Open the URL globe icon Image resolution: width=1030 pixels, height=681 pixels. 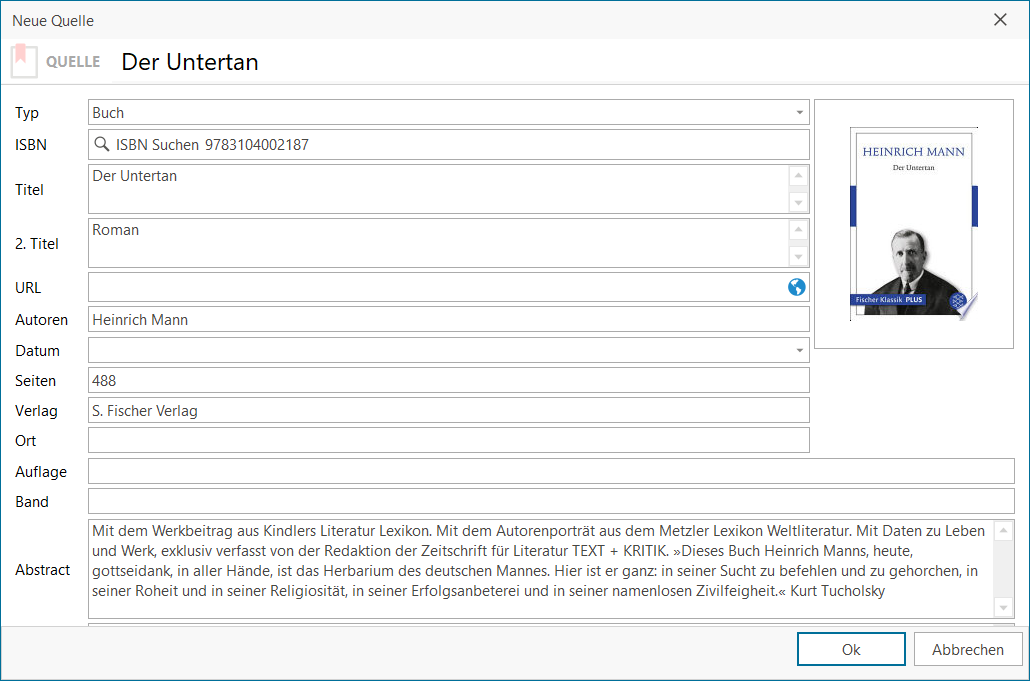(x=796, y=287)
